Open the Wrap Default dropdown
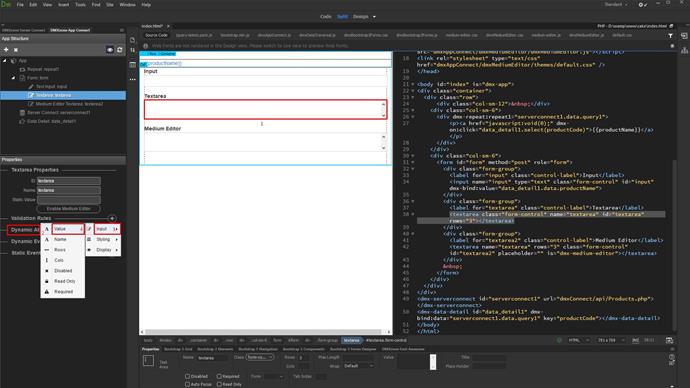Image resolution: width=690 pixels, height=388 pixels. pos(358,366)
